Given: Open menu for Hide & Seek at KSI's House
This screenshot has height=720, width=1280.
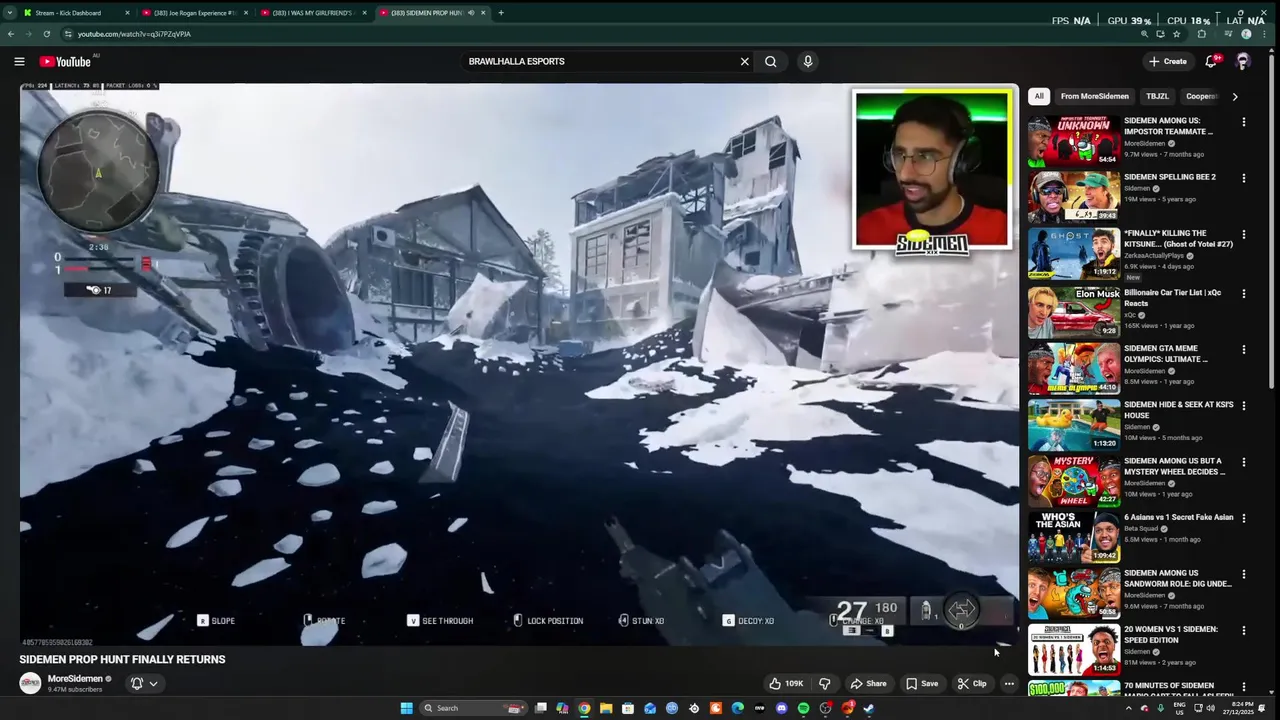Looking at the screenshot, I should pos(1244,406).
